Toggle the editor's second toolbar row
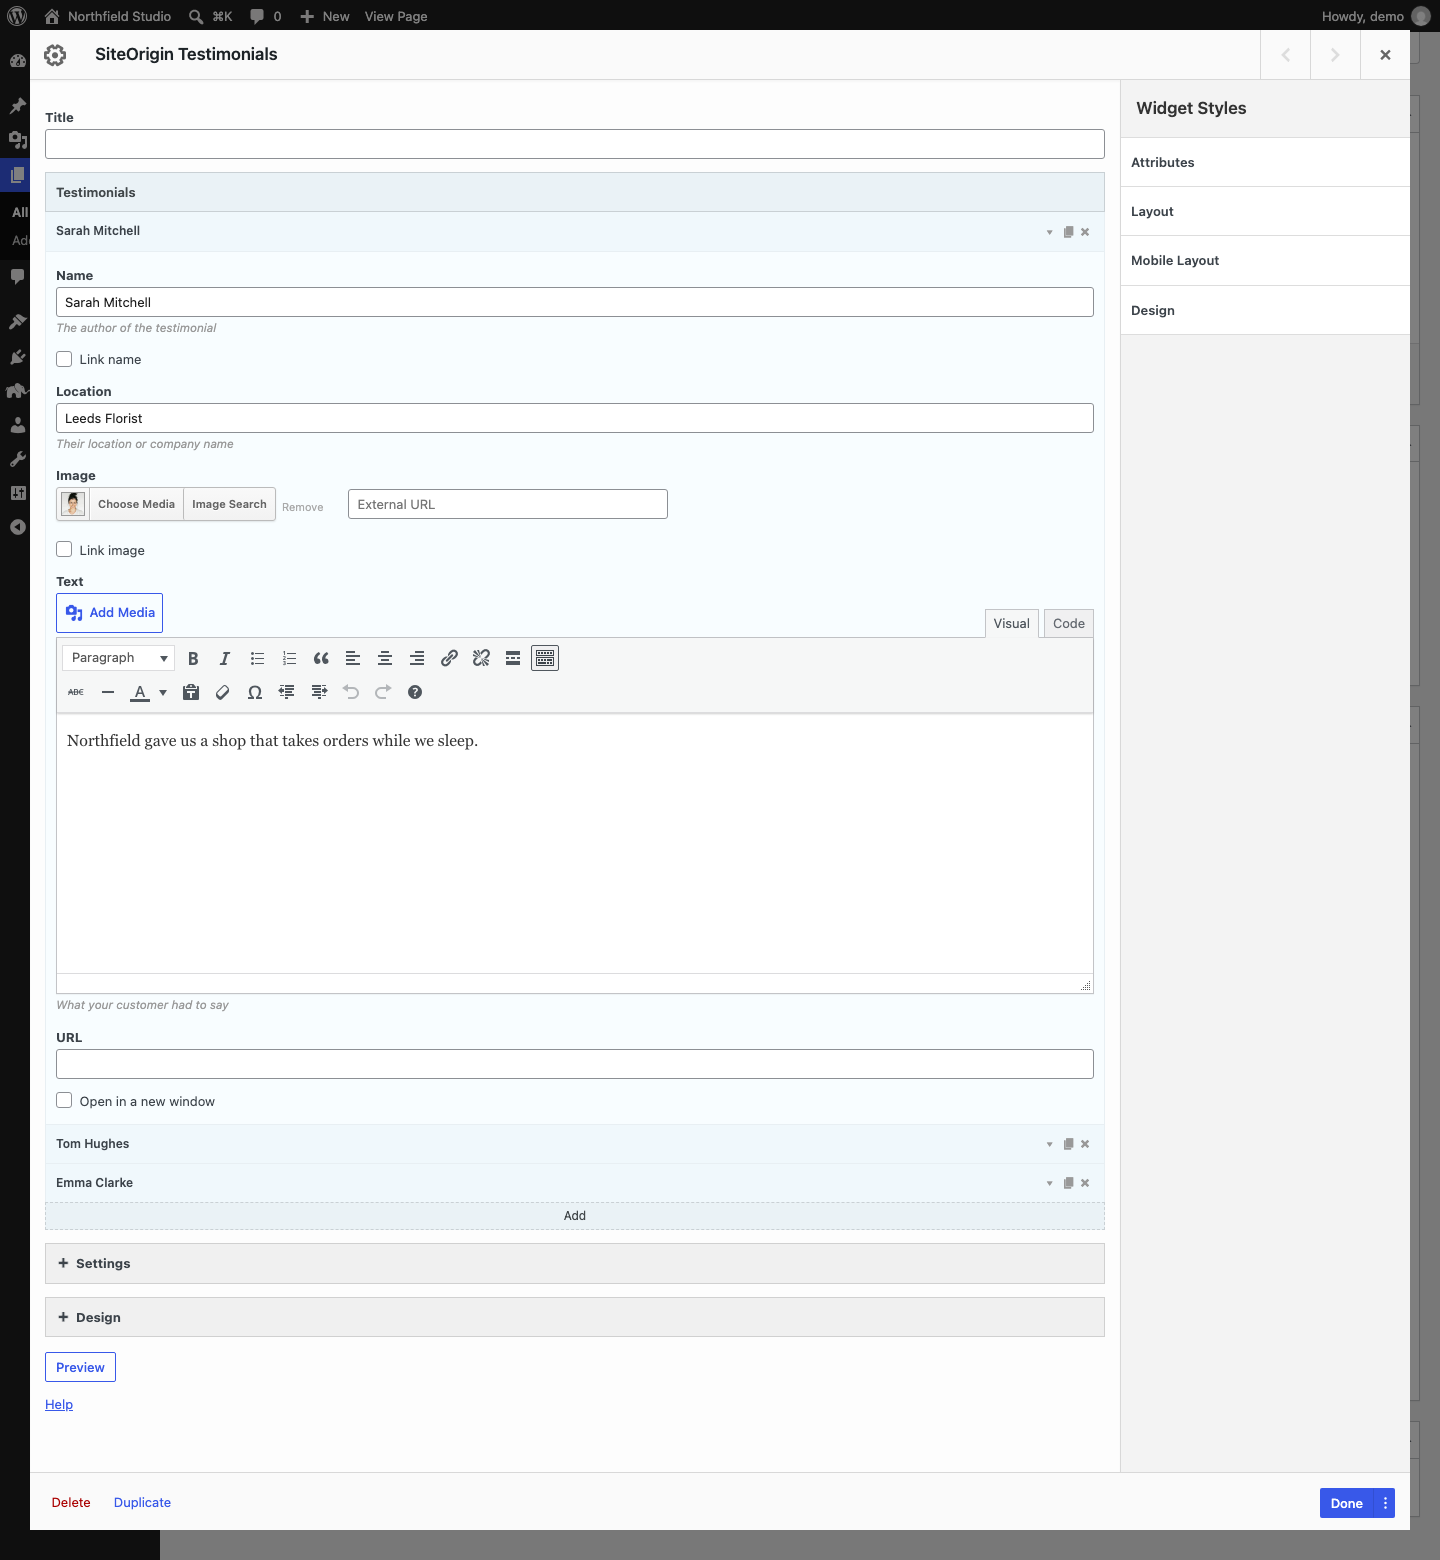Screen dimensions: 1440x1560 point(545,658)
